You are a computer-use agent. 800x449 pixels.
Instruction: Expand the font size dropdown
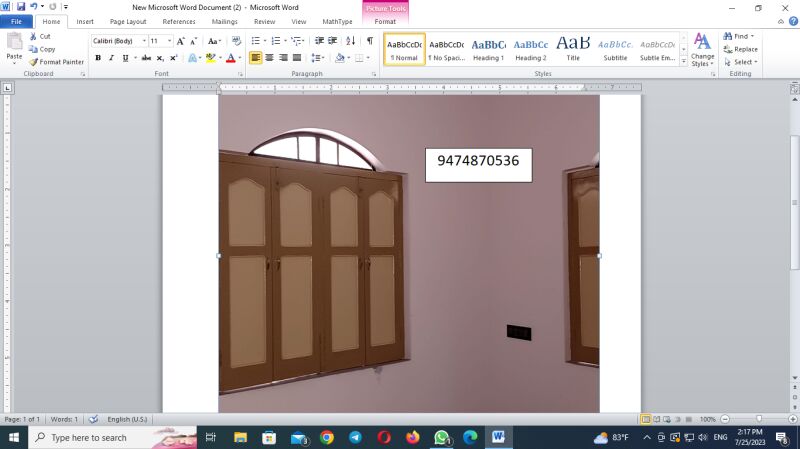click(x=168, y=41)
